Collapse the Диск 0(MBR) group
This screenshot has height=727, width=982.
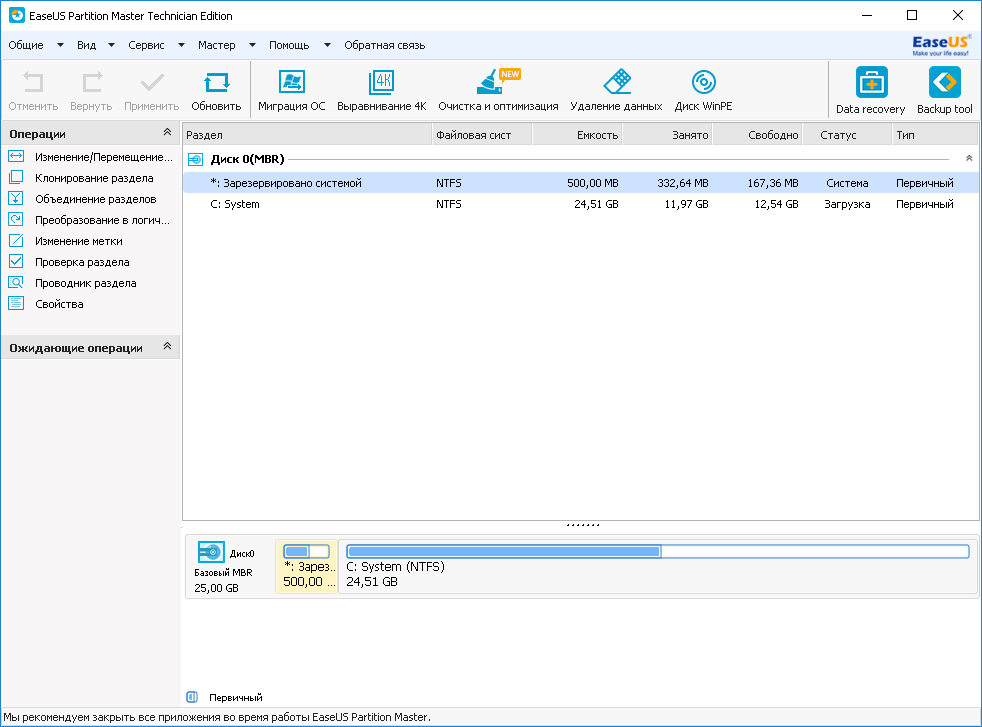click(x=969, y=158)
